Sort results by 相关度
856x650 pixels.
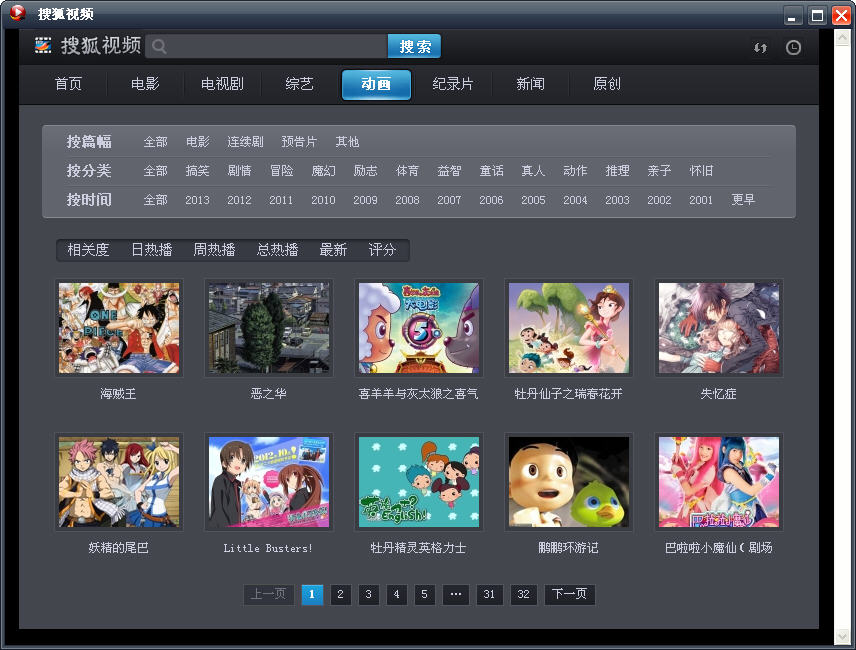(88, 250)
